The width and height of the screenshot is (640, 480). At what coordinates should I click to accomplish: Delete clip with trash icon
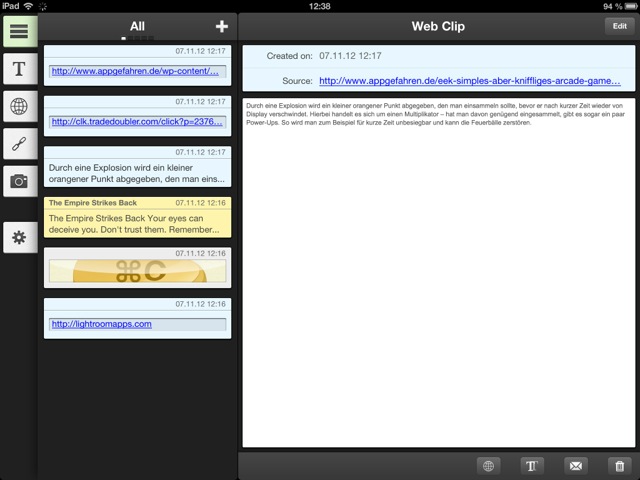(x=619, y=465)
